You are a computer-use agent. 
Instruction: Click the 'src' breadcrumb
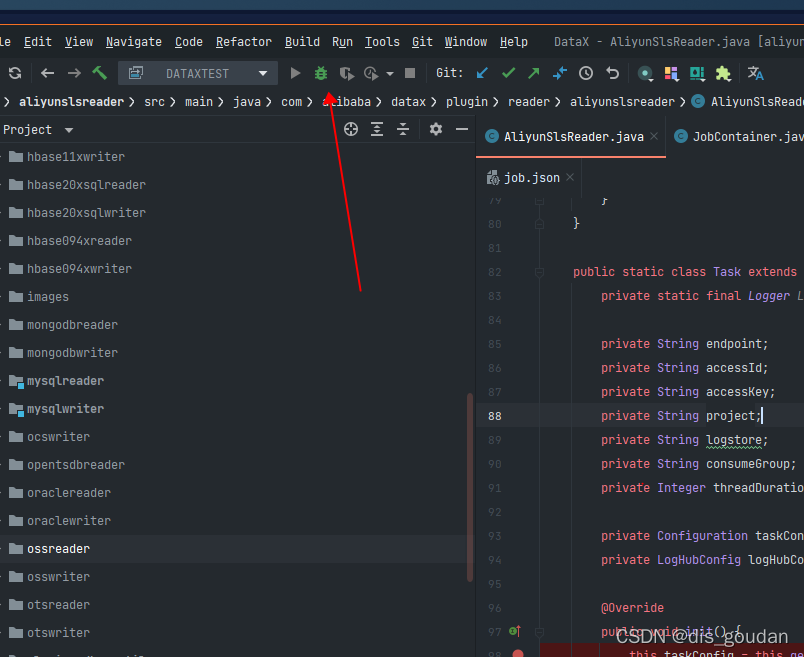(154, 102)
